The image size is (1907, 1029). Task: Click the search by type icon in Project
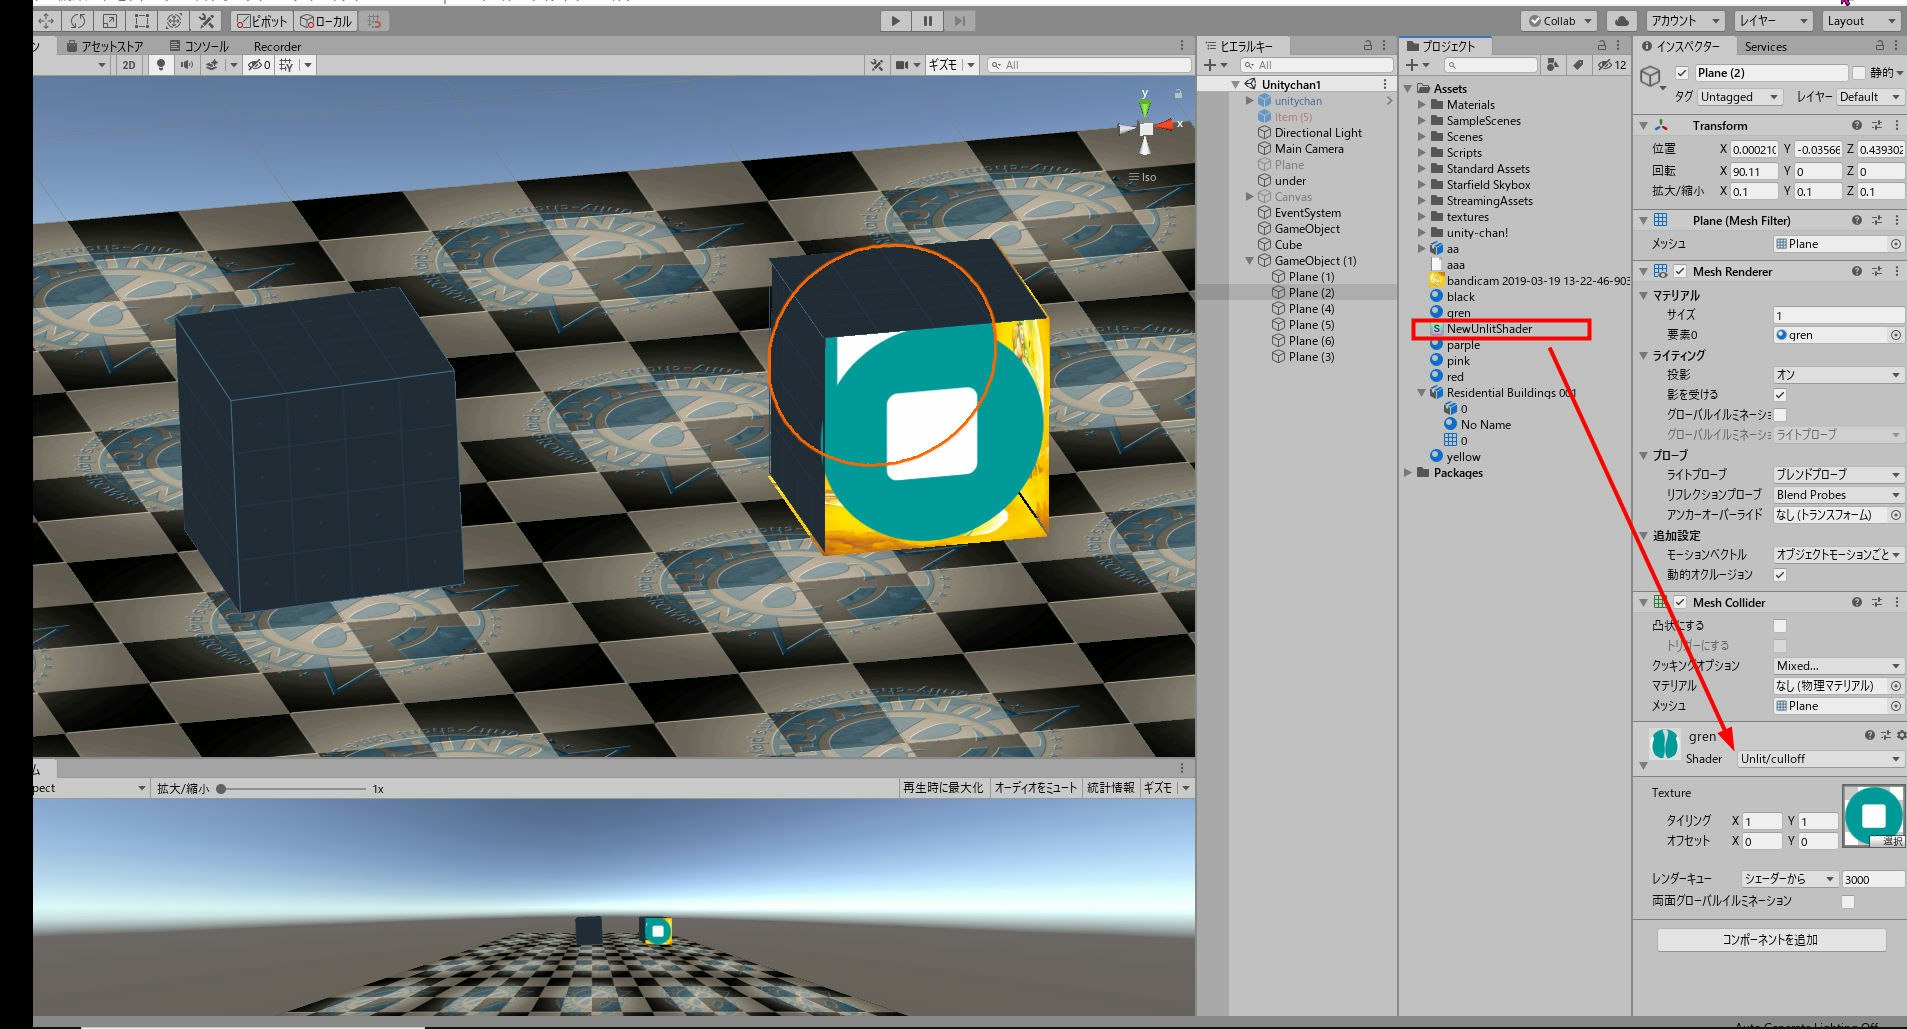tap(1552, 65)
